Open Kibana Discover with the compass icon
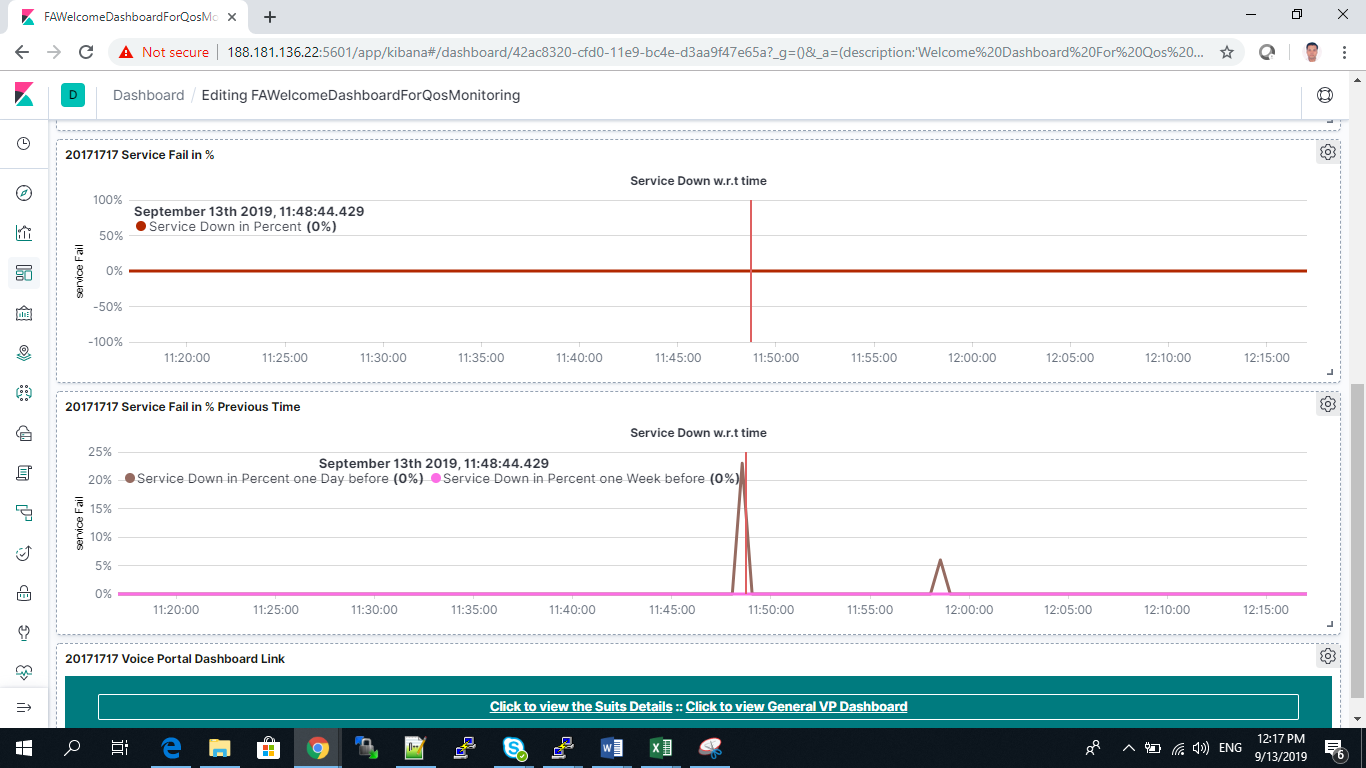 pos(23,192)
